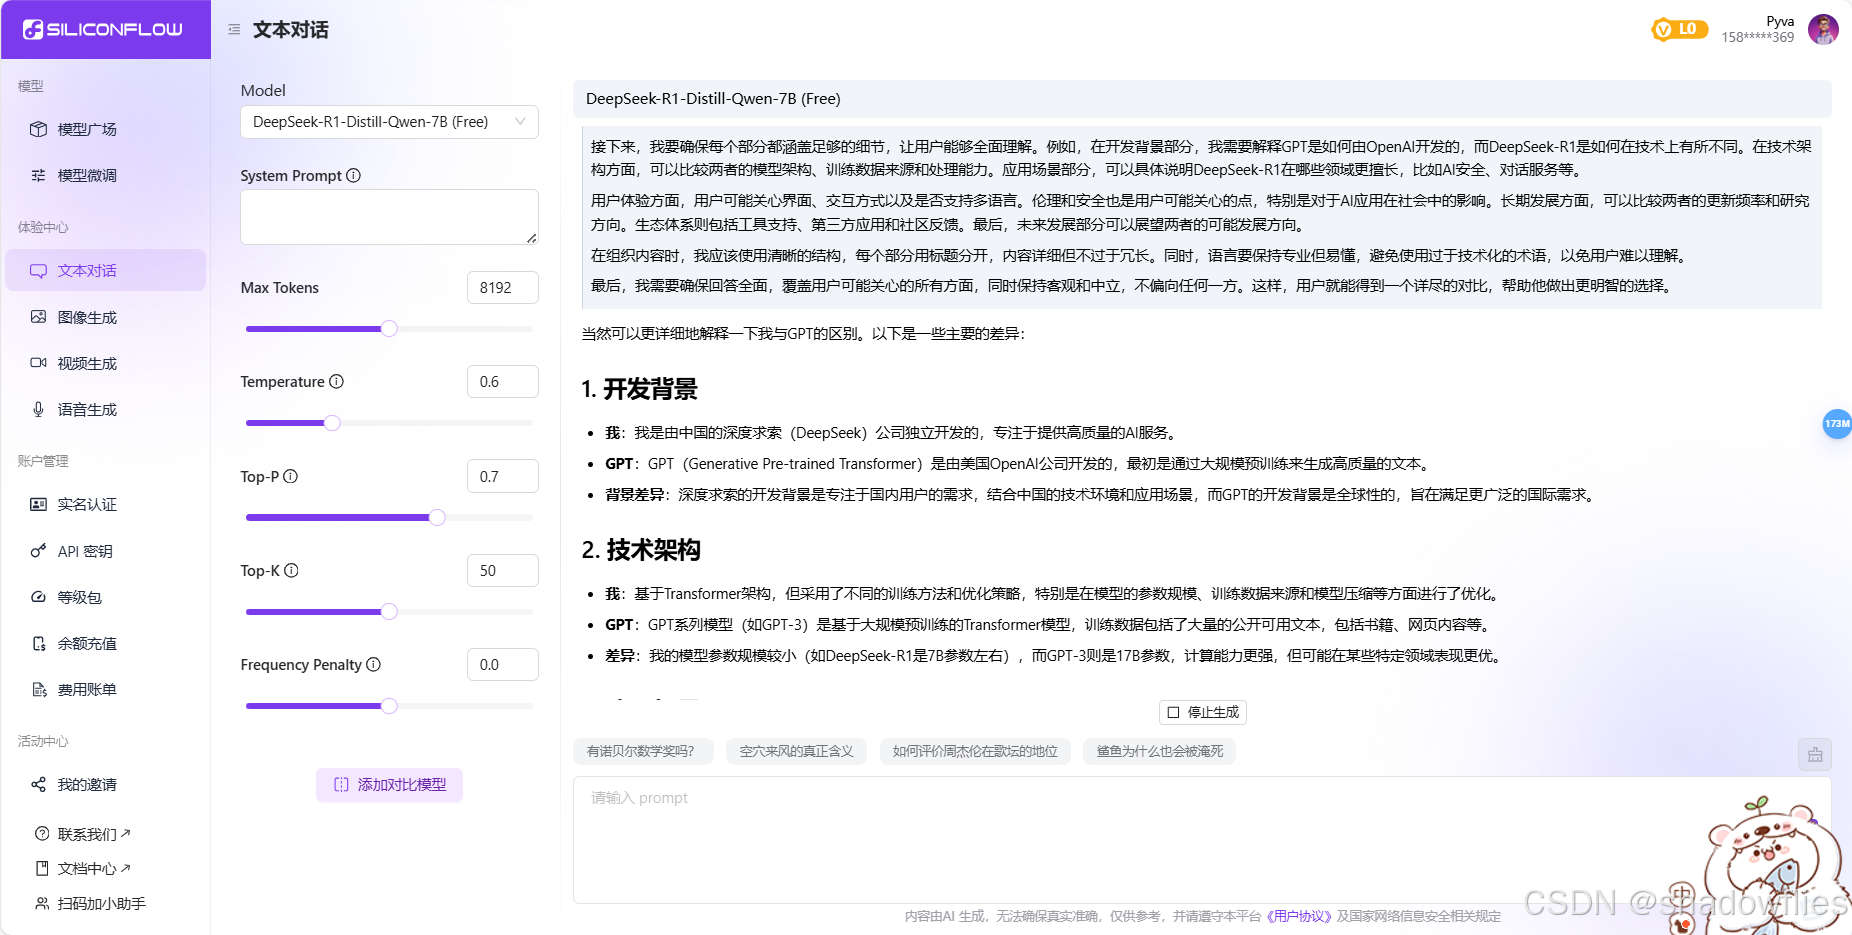The image size is (1852, 935).
Task: Click the blue 173M floating badge
Action: 1837,424
